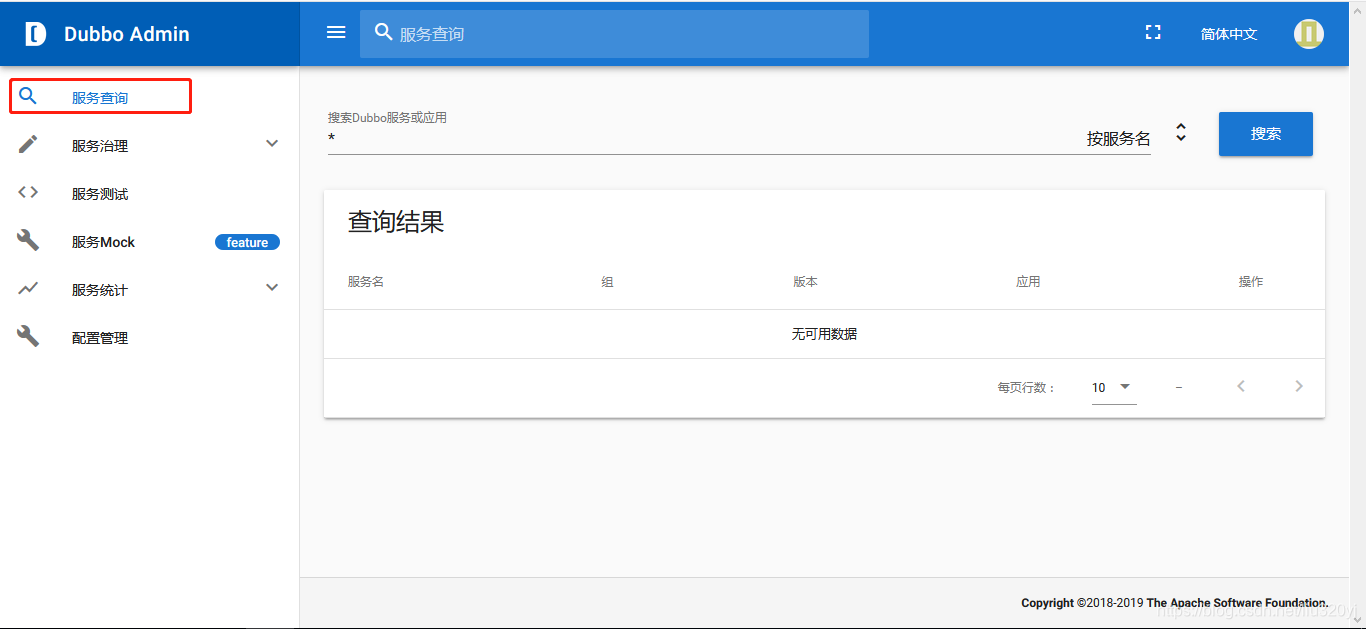
Task: Click the chart icon beside 服务统计
Action: tap(27, 287)
